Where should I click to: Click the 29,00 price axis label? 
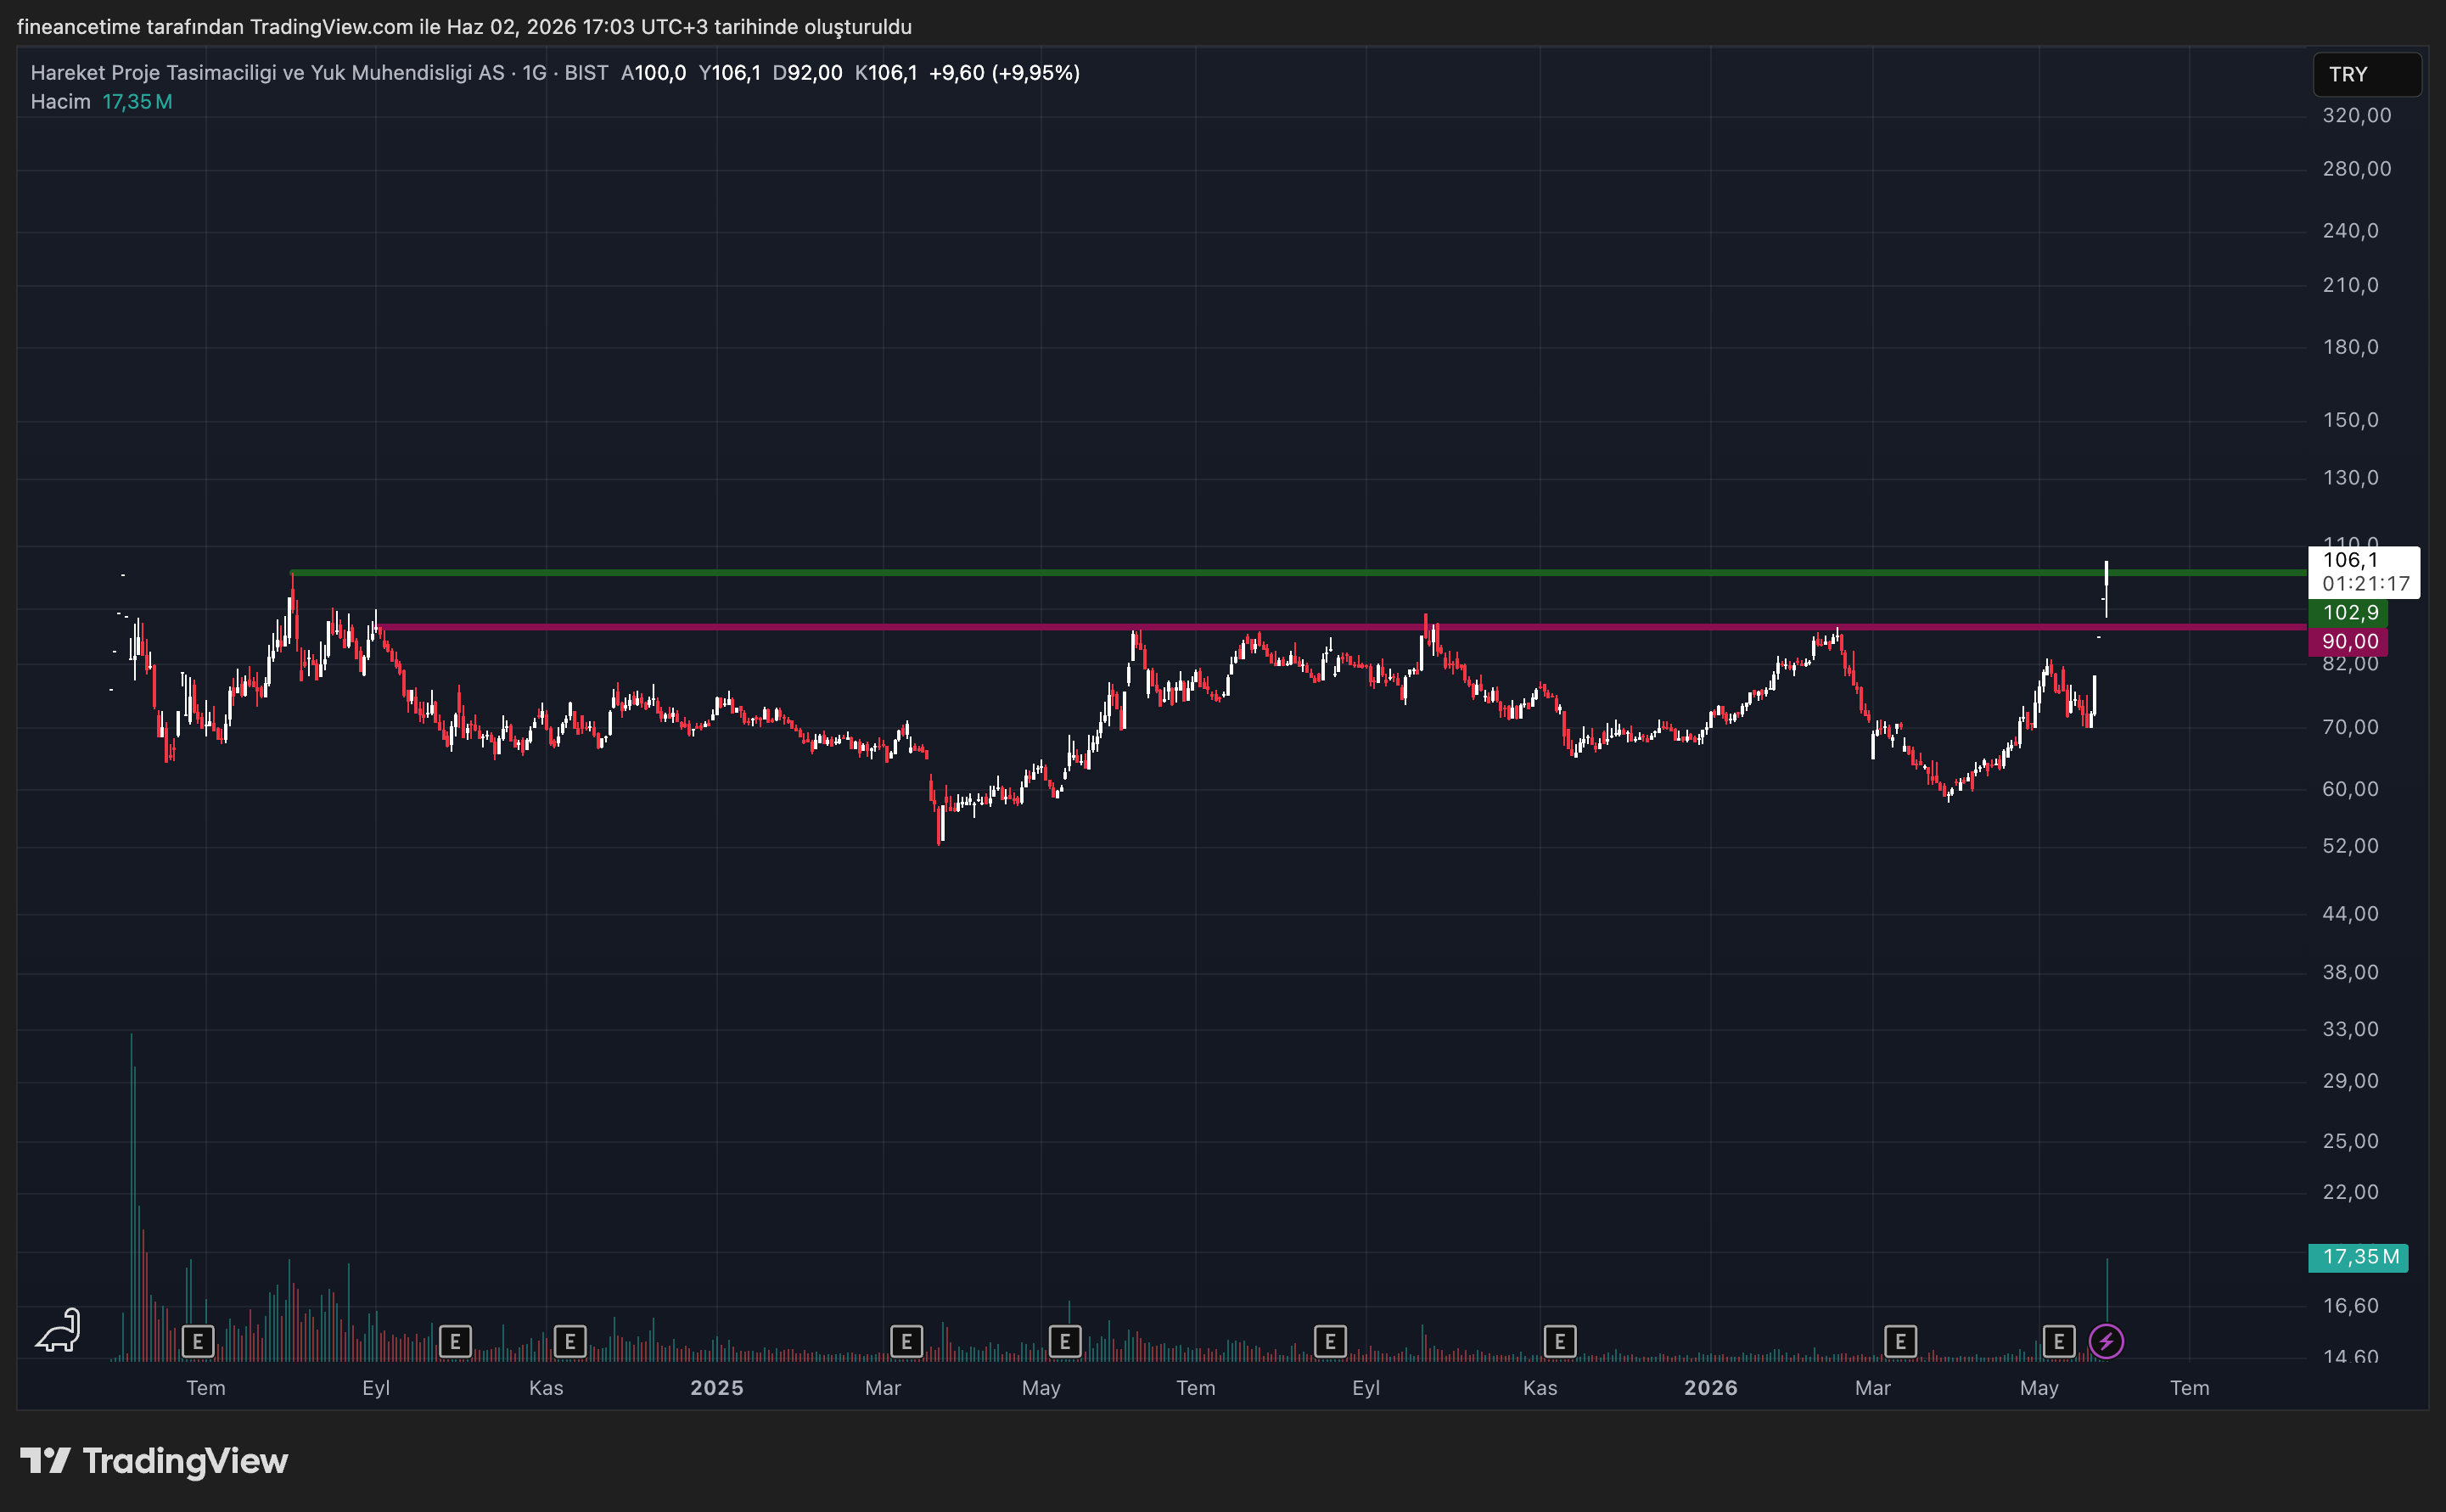(2350, 1081)
